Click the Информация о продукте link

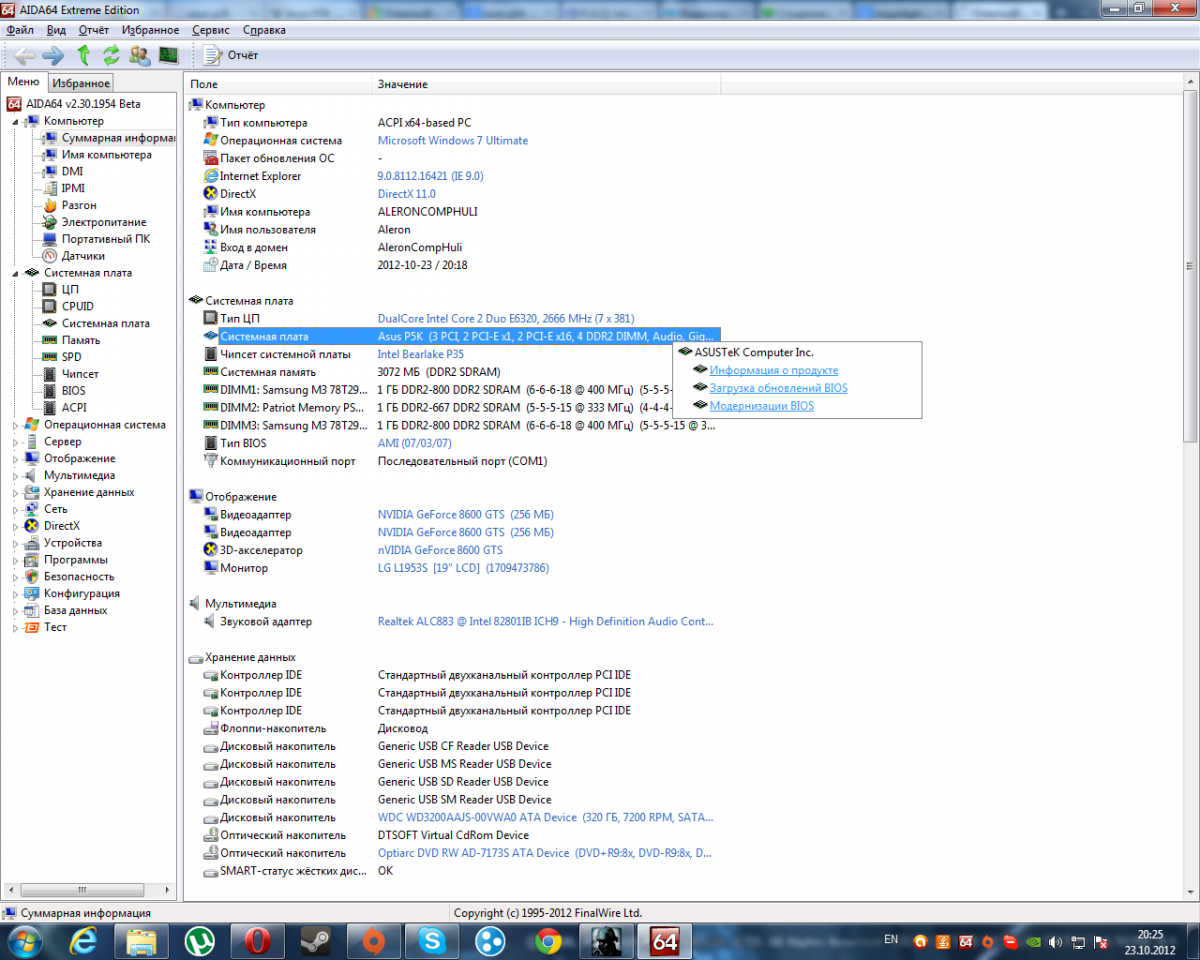pyautogui.click(x=773, y=370)
